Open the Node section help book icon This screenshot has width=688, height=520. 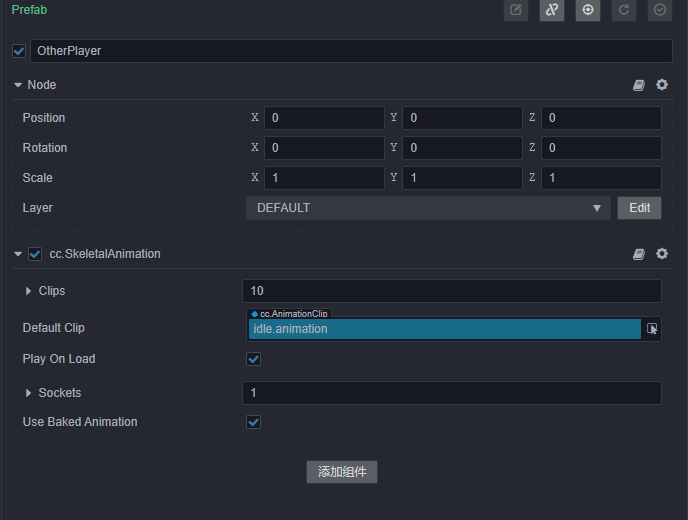(x=639, y=85)
